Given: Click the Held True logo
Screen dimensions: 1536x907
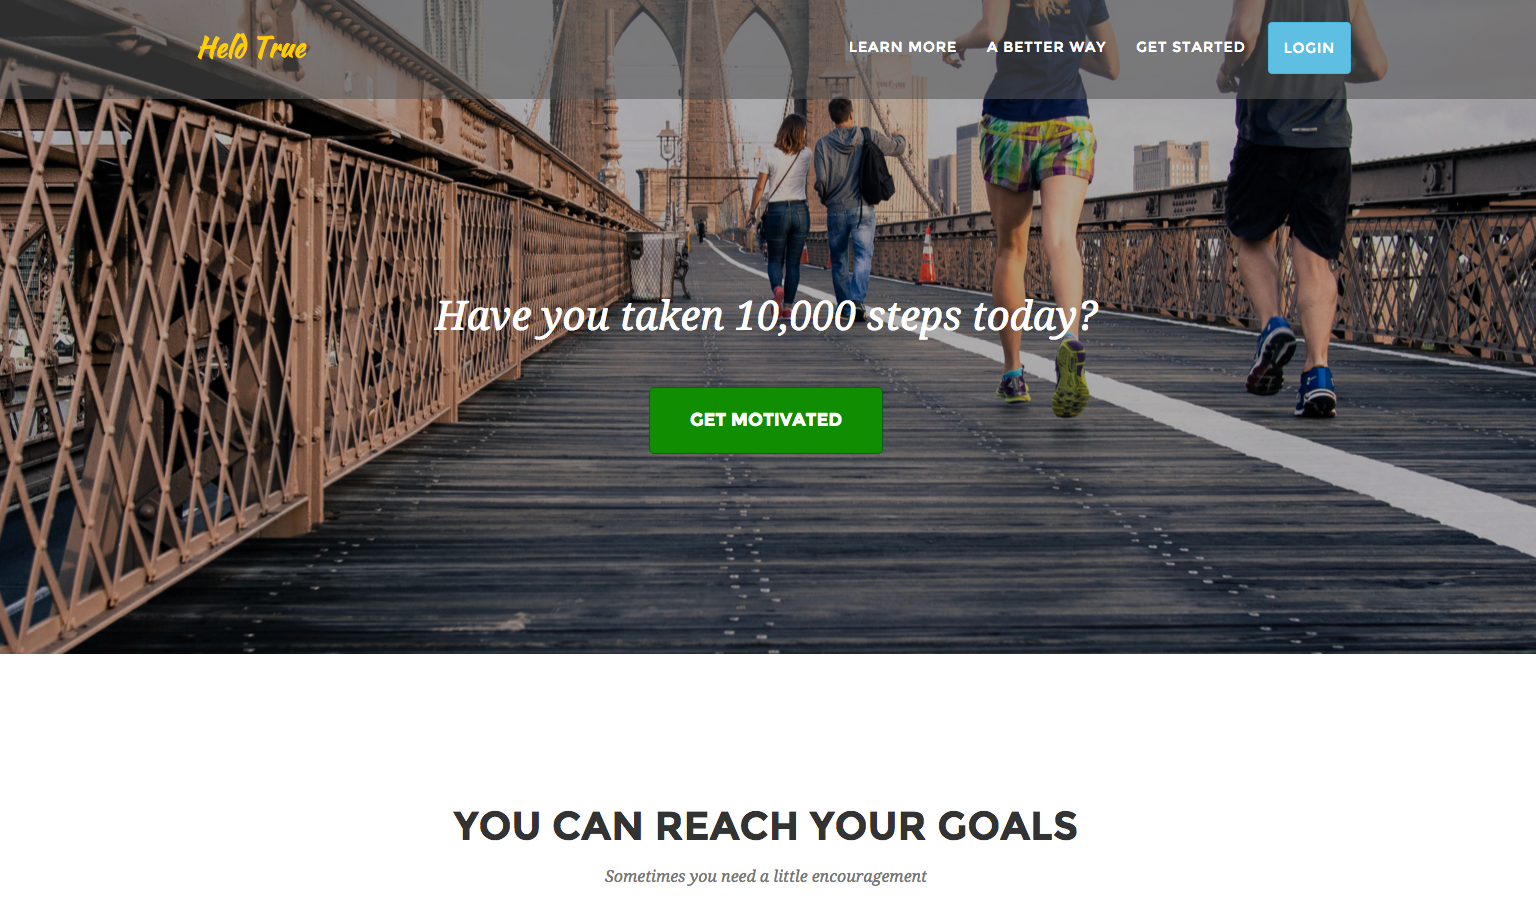Looking at the screenshot, I should 253,48.
